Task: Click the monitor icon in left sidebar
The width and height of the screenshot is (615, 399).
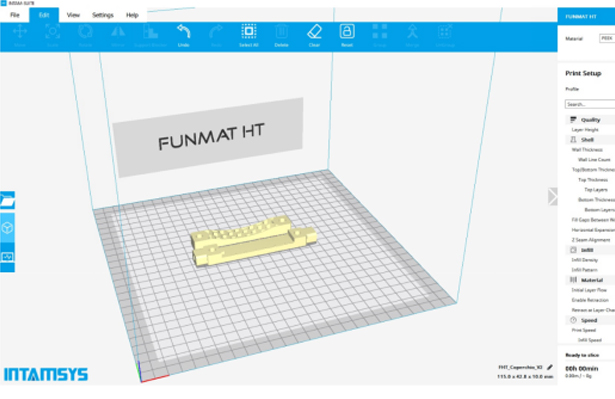Action: 7,257
